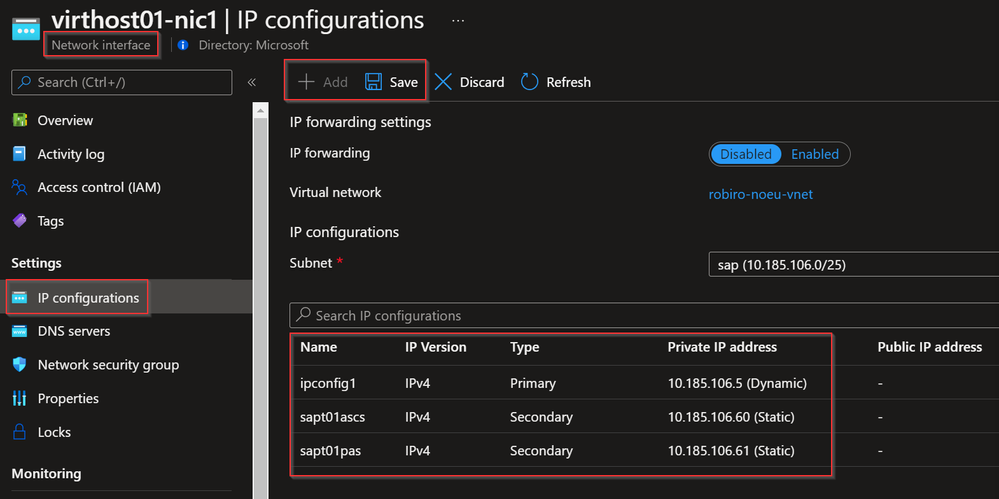Open the Activity log icon
This screenshot has width=999, height=499.
pos(19,154)
